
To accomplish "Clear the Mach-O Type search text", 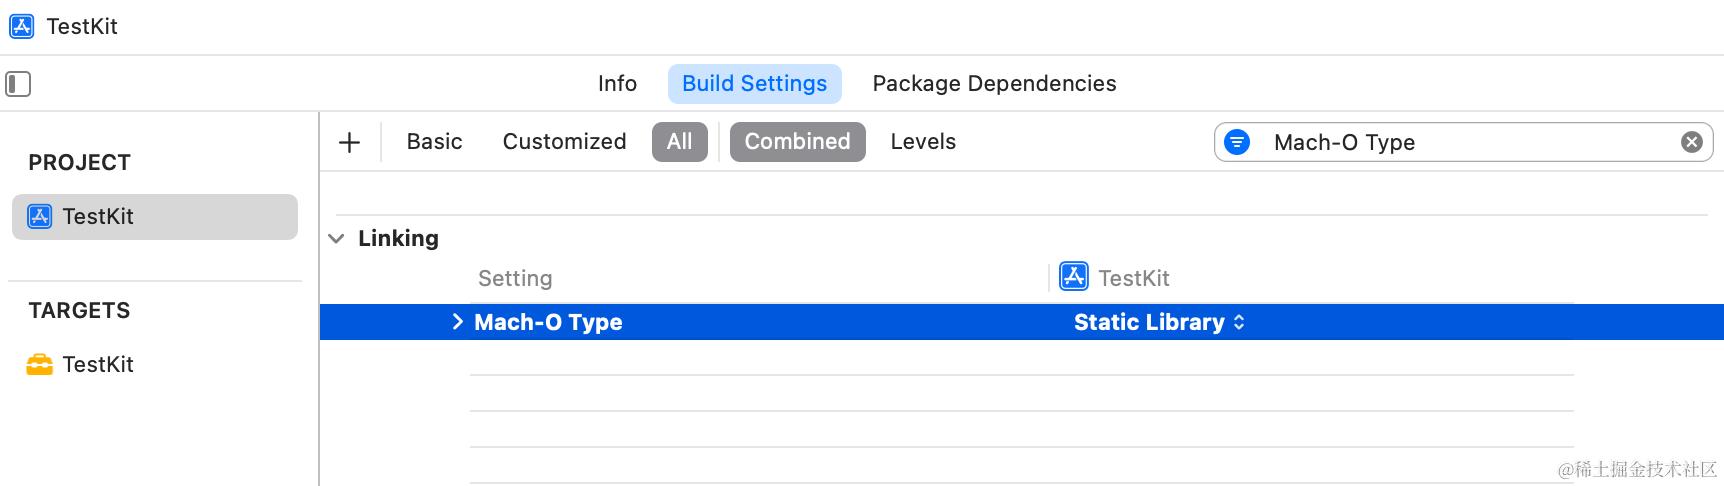I will click(x=1691, y=142).
